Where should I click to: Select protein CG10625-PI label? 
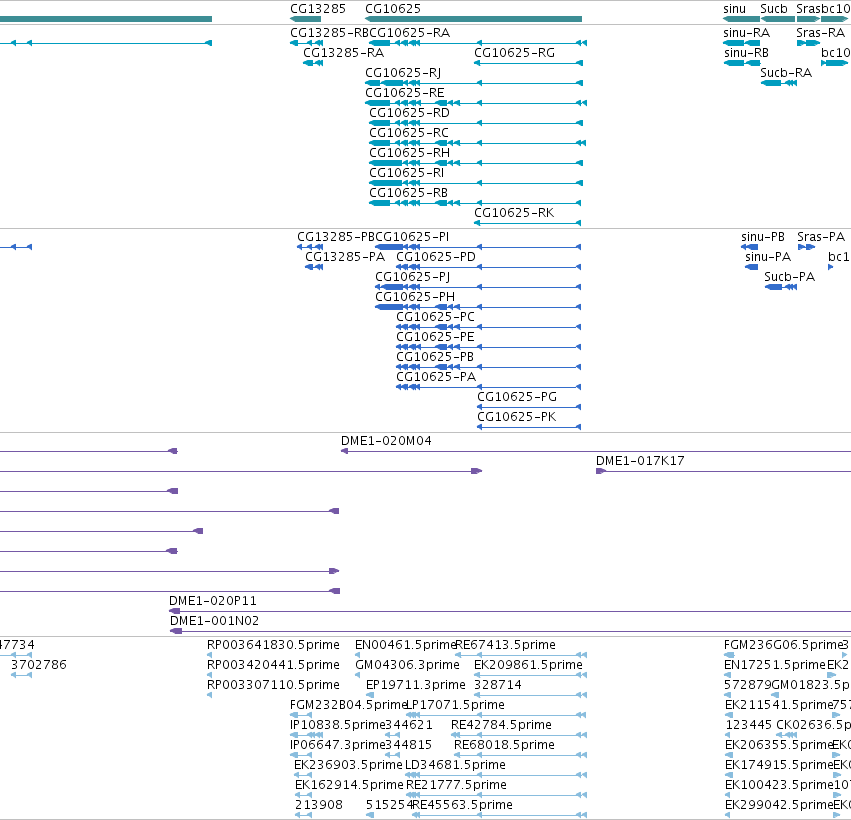point(412,237)
